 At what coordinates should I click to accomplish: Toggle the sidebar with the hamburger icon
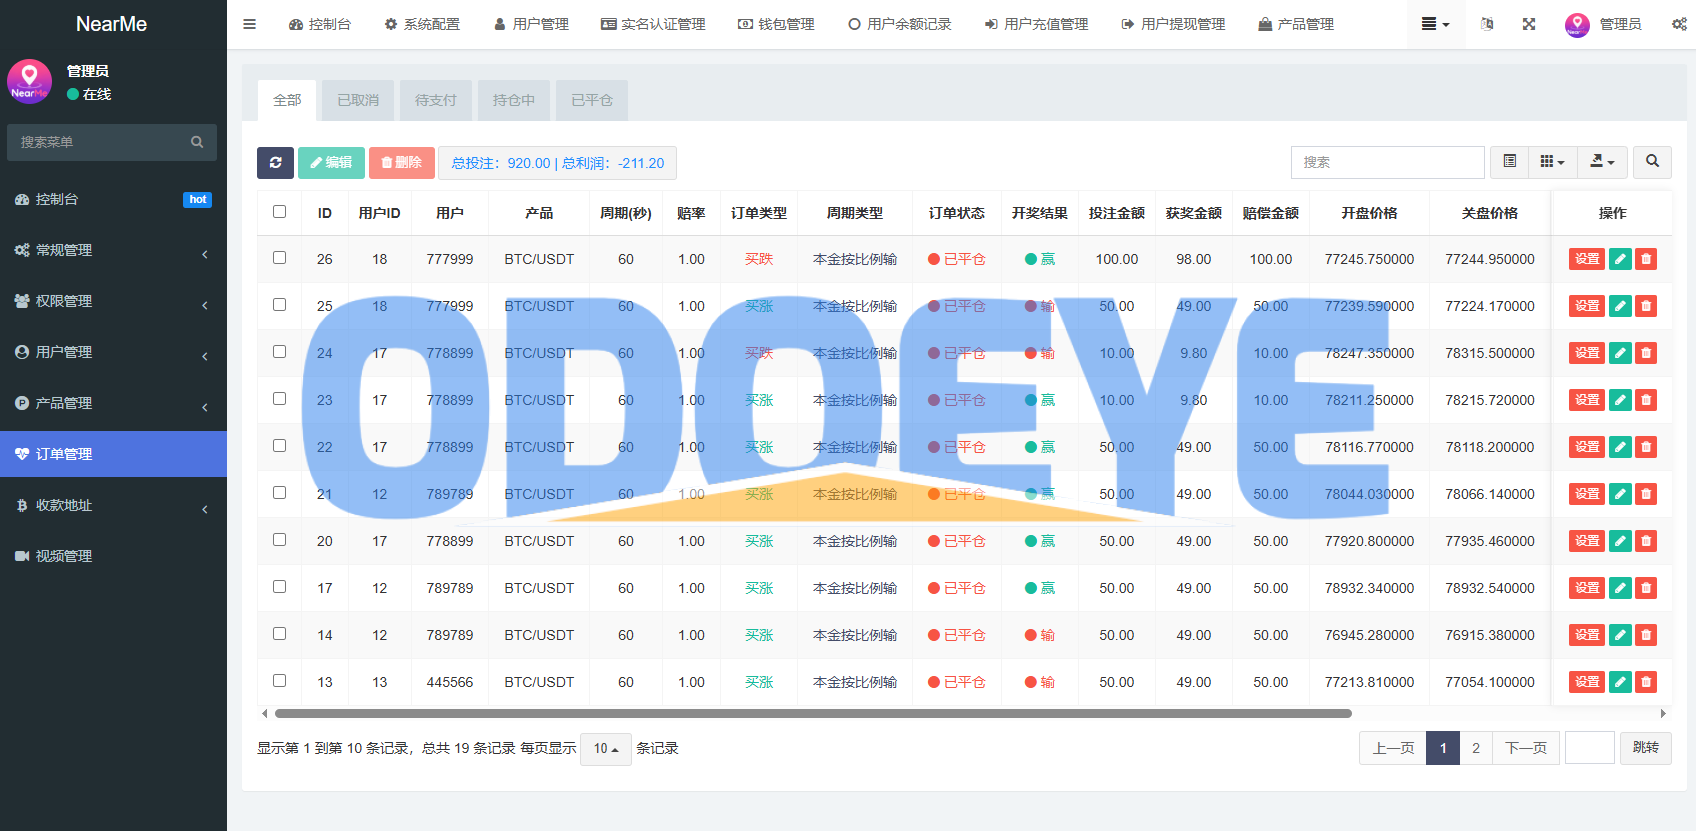[x=250, y=24]
